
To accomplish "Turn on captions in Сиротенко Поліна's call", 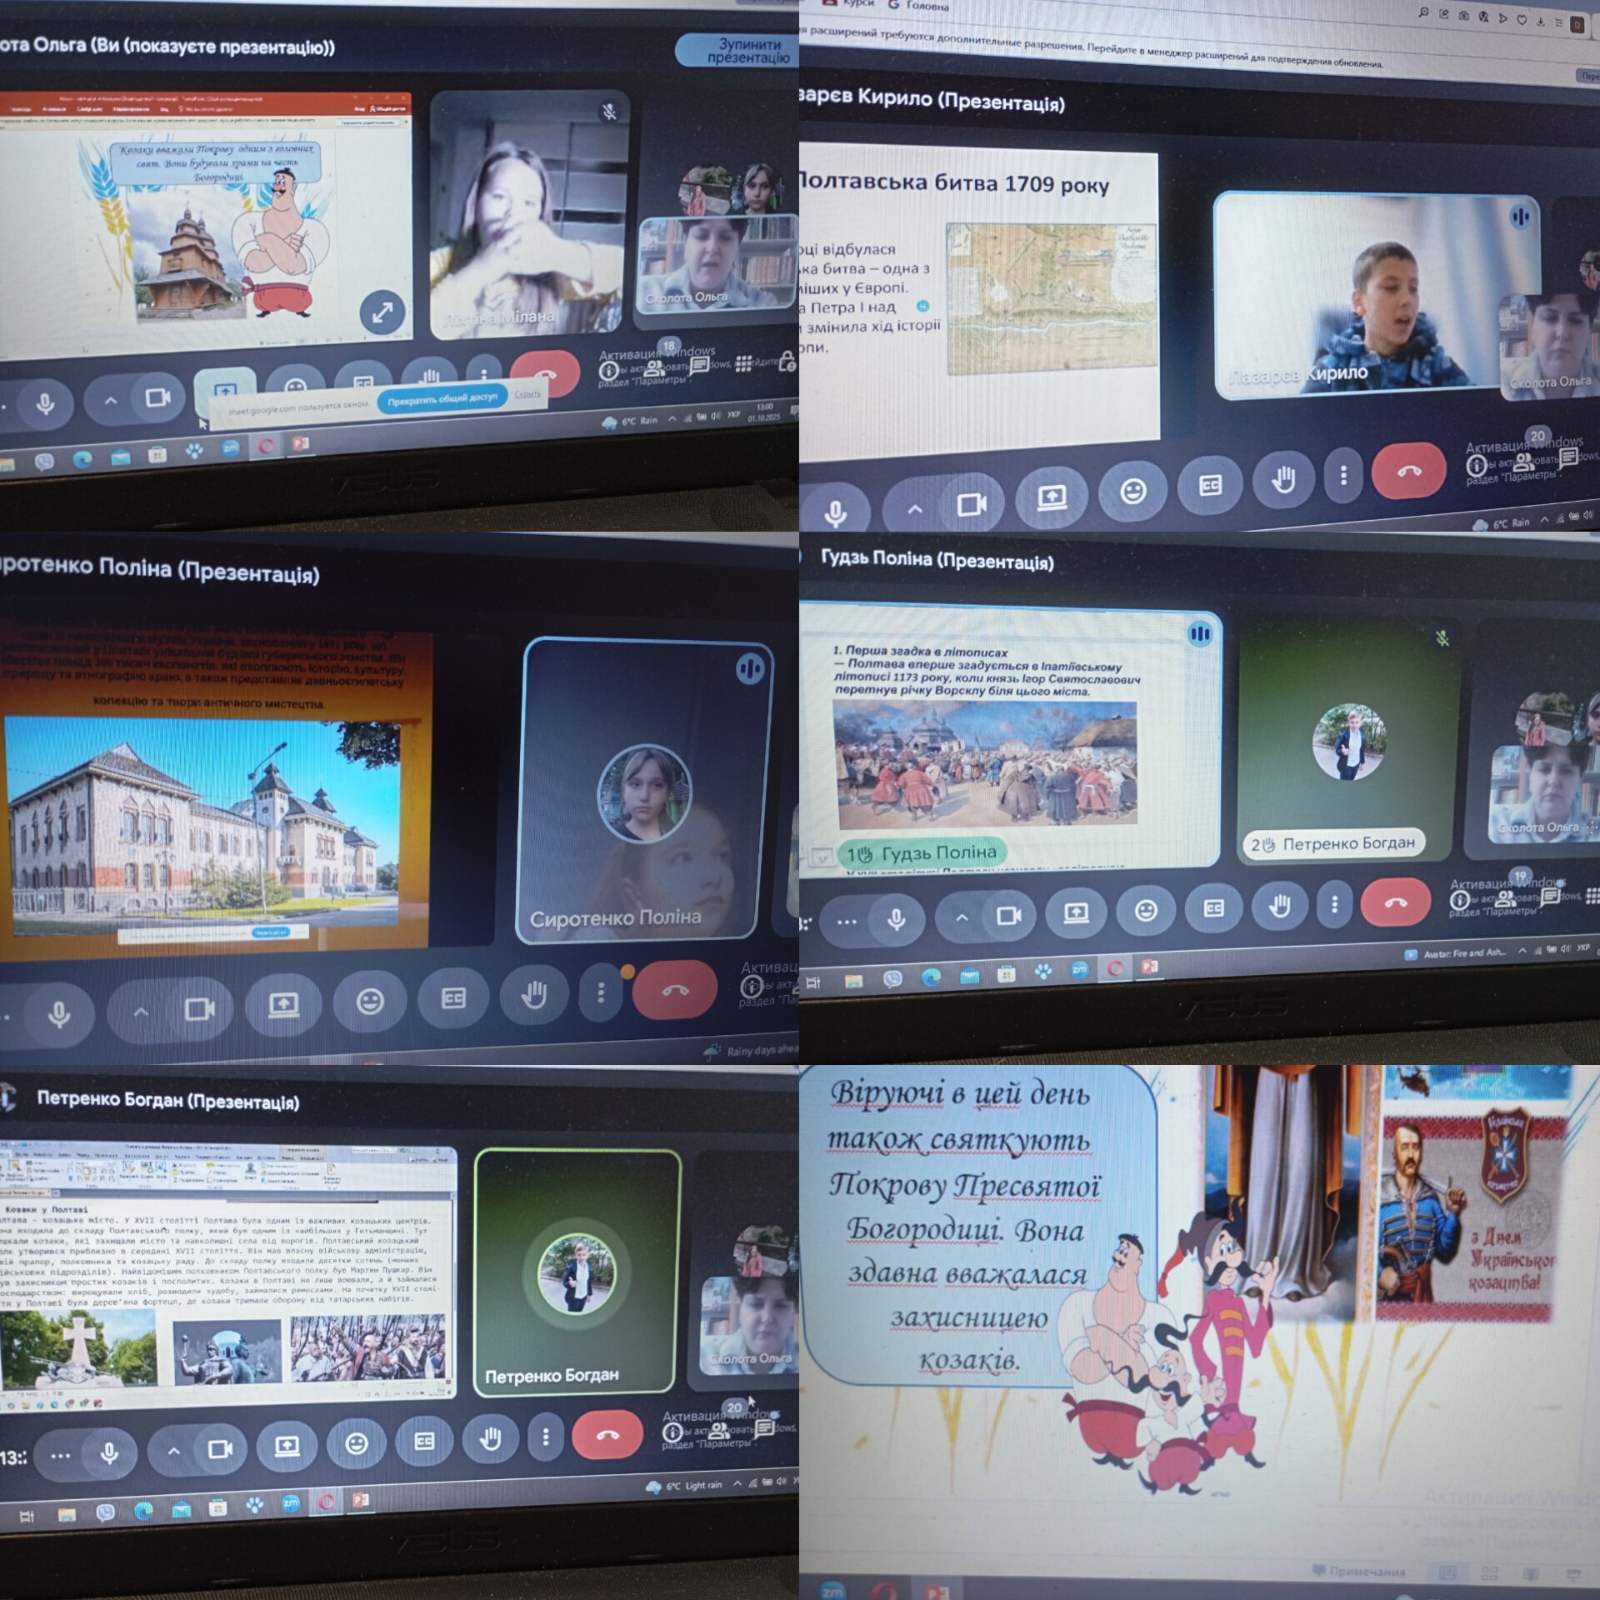I will (x=453, y=999).
